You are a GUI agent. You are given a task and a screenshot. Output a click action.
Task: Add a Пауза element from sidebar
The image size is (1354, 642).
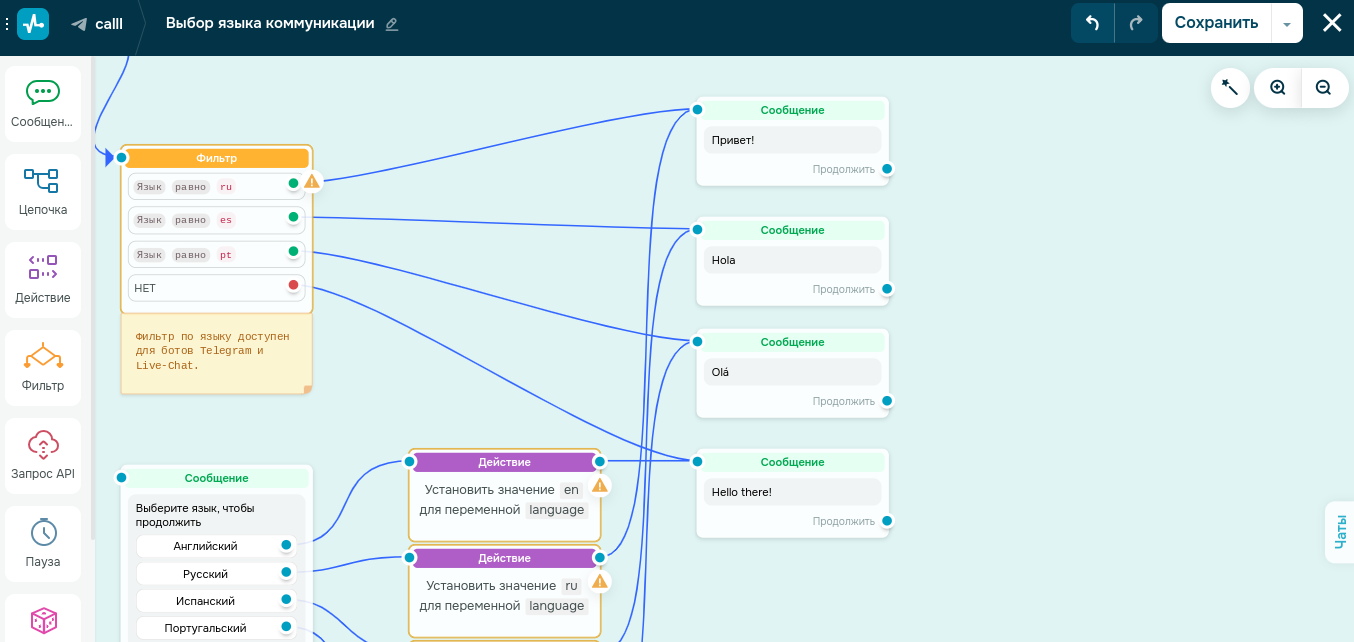43,544
